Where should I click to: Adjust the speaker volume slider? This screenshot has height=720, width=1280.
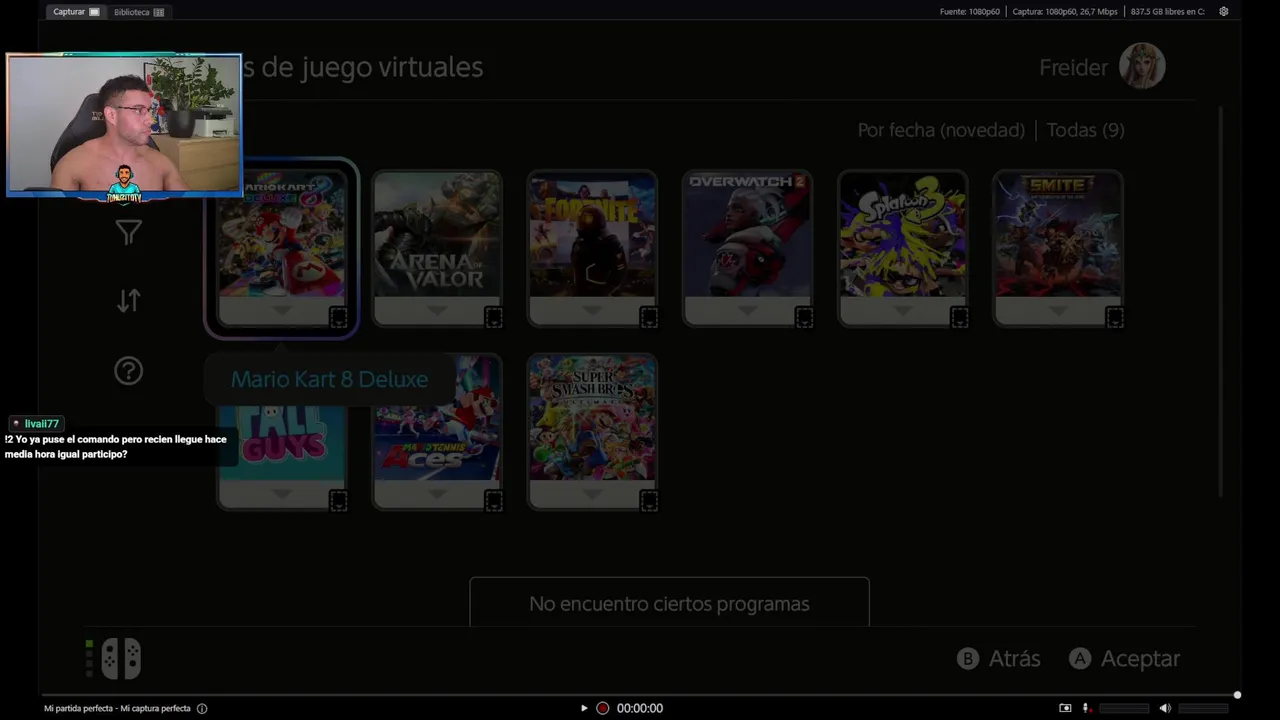(x=1203, y=708)
